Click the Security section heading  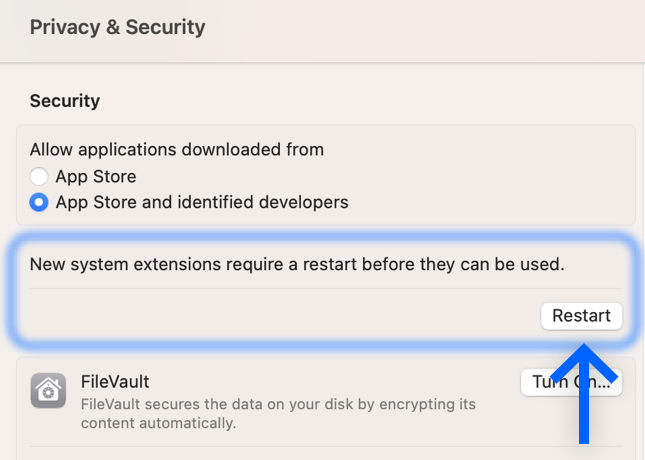coord(65,101)
